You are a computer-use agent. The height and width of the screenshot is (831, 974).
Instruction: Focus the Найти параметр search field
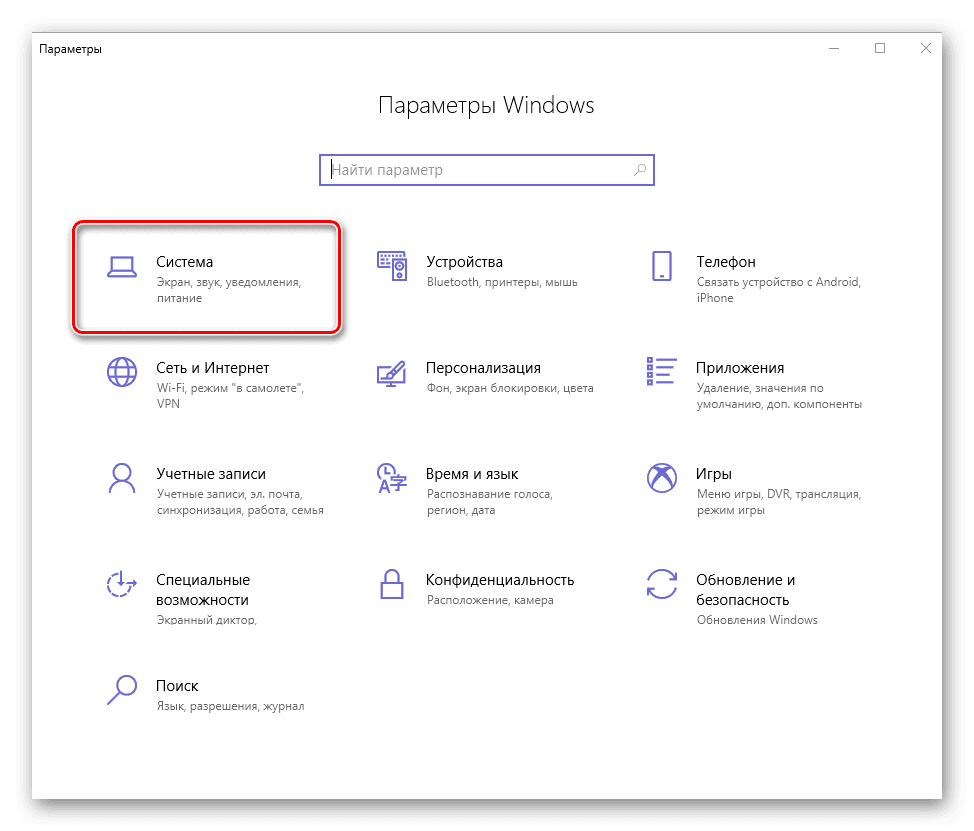486,170
